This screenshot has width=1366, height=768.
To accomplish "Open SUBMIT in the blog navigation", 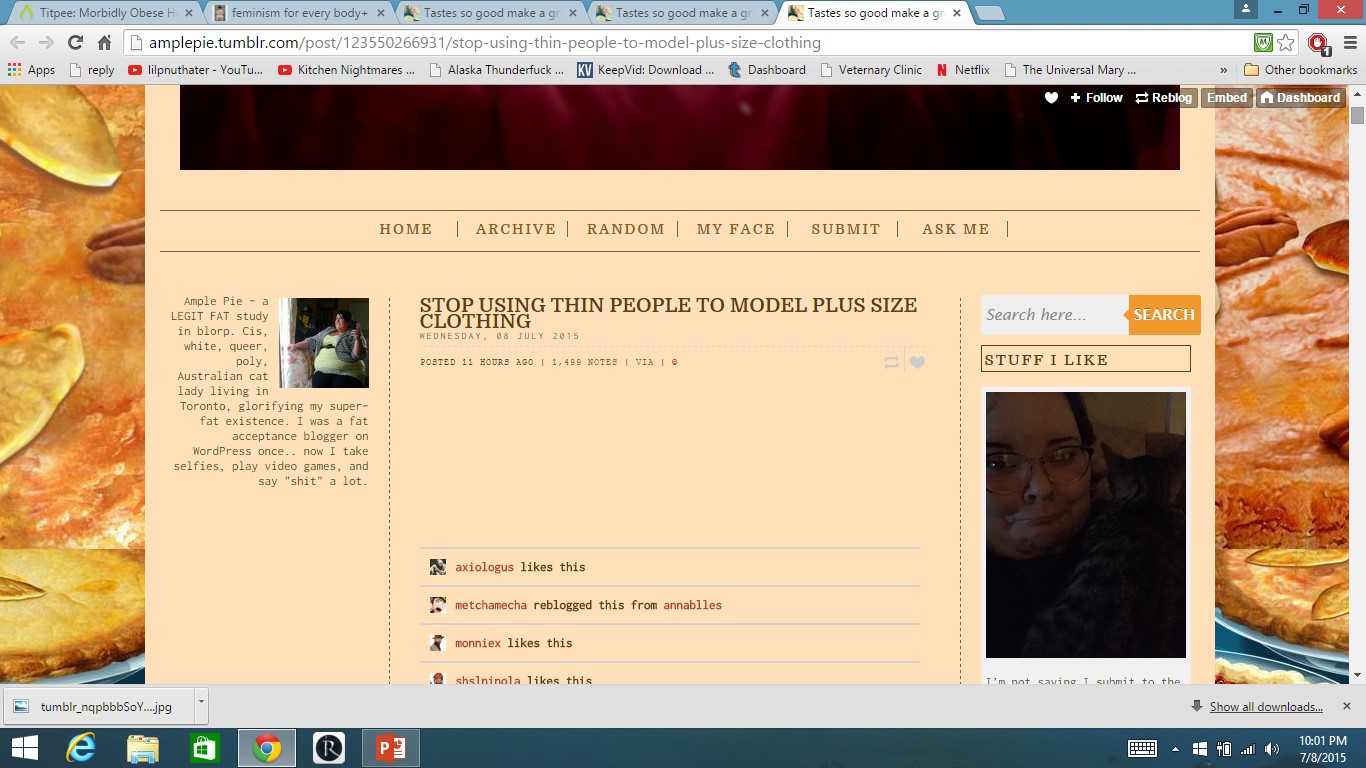I will (x=846, y=229).
